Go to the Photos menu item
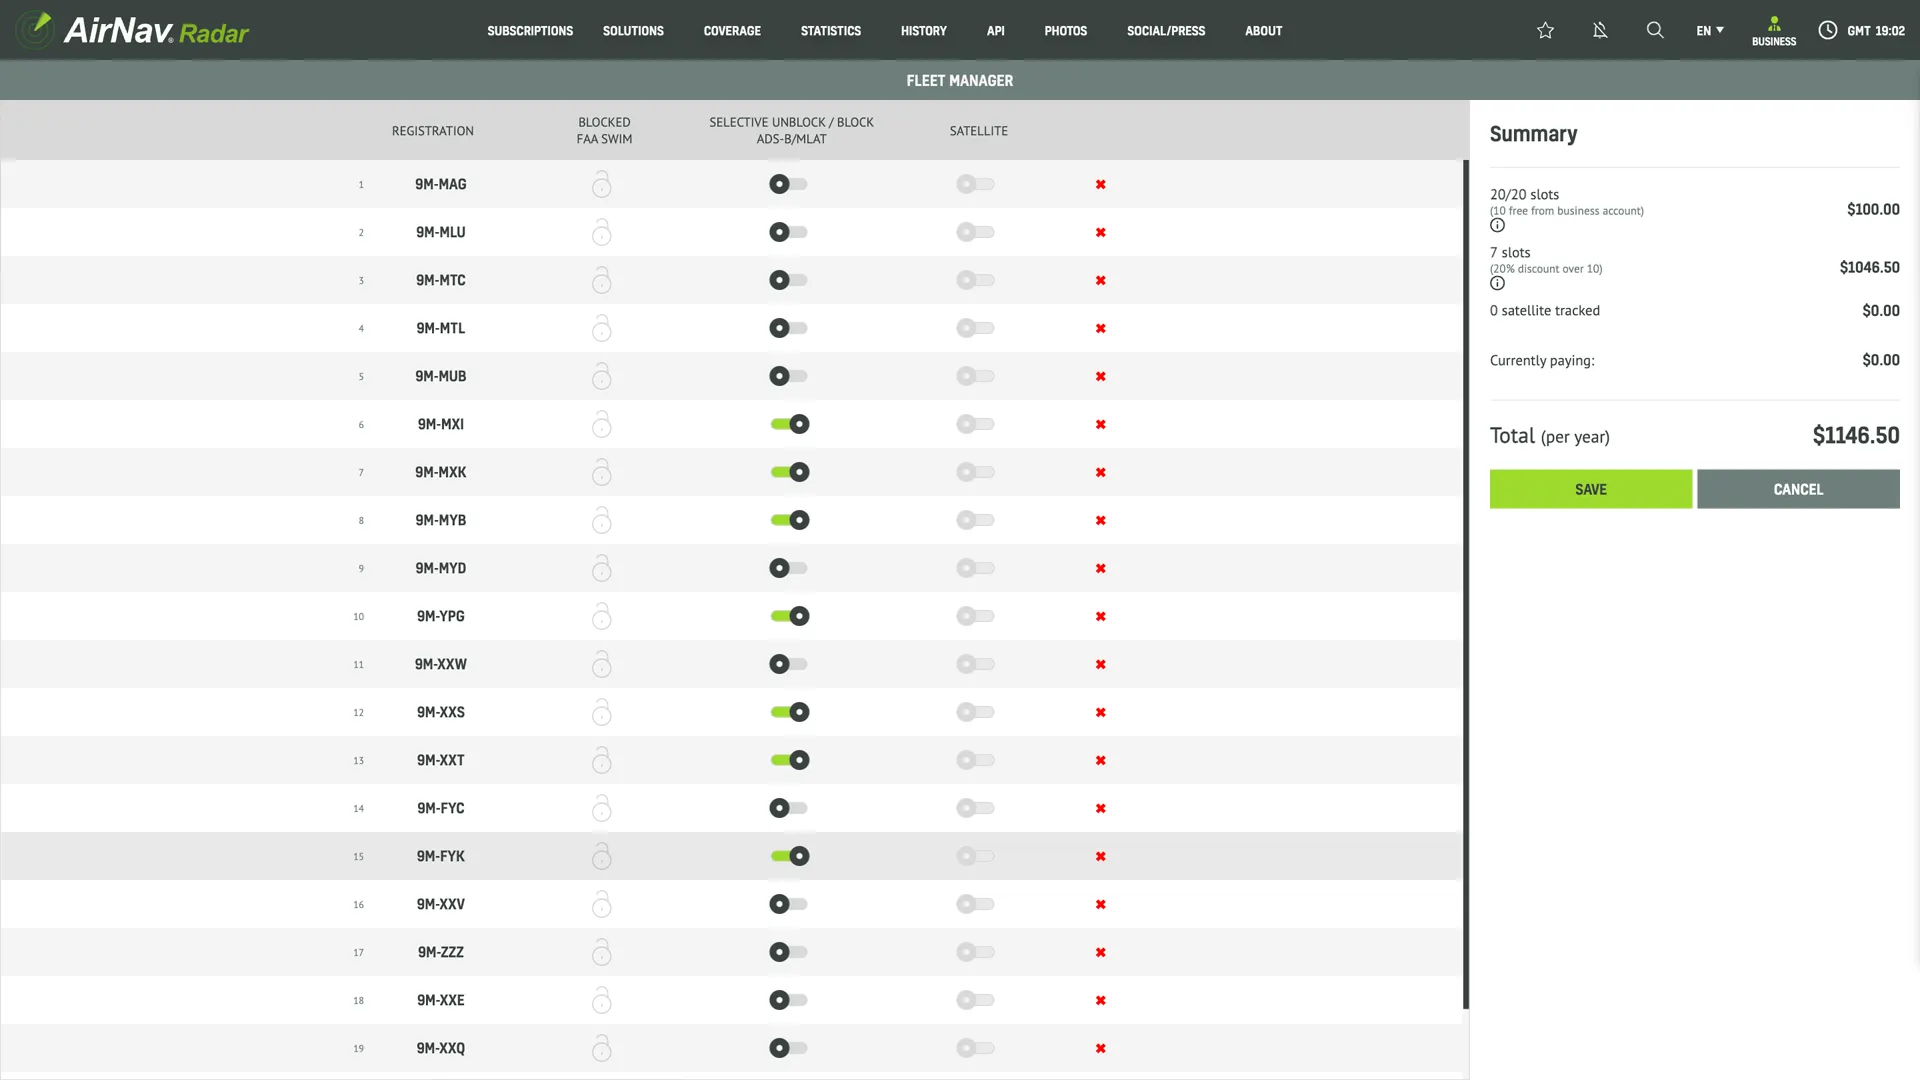 click(1065, 31)
